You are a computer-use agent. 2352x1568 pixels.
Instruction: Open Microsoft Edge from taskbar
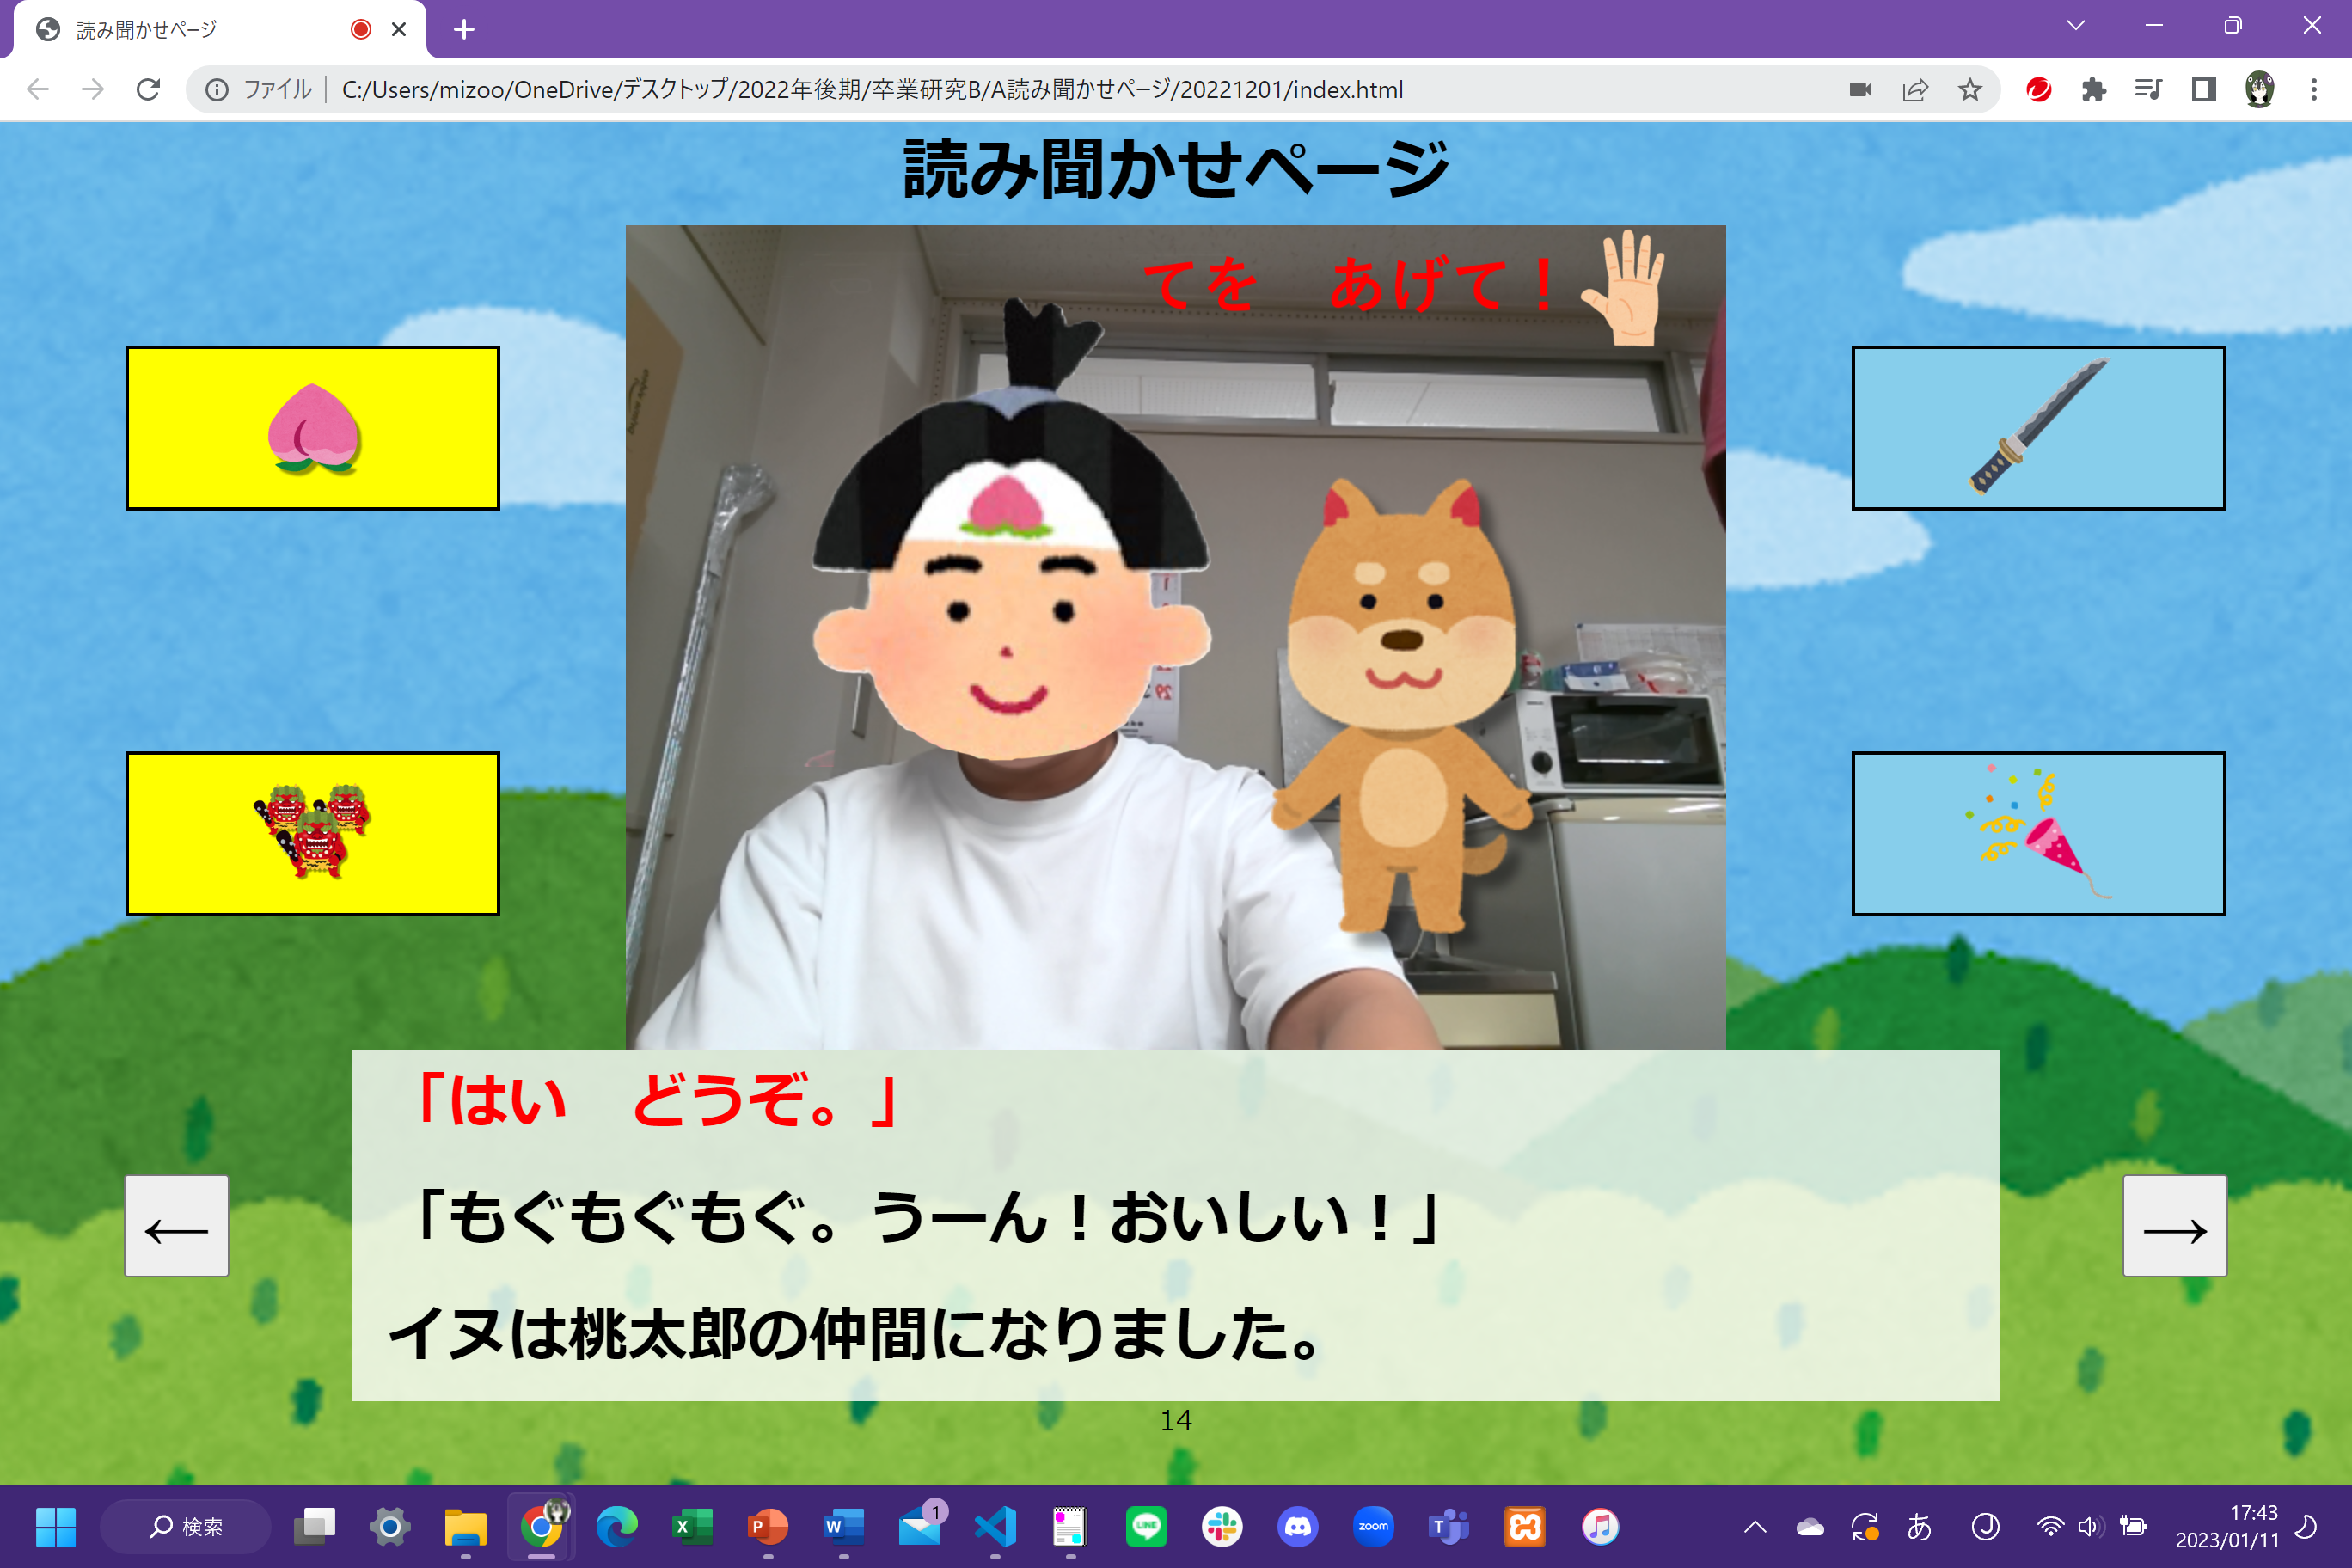coord(616,1527)
